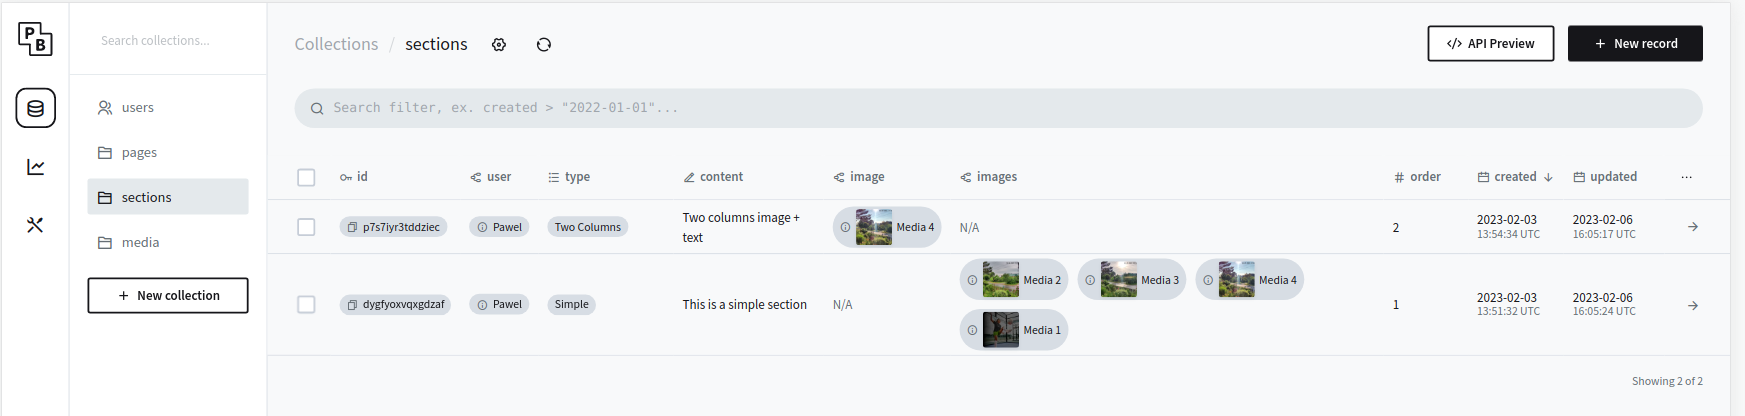Sort by content column header
The width and height of the screenshot is (1745, 416).
point(713,177)
